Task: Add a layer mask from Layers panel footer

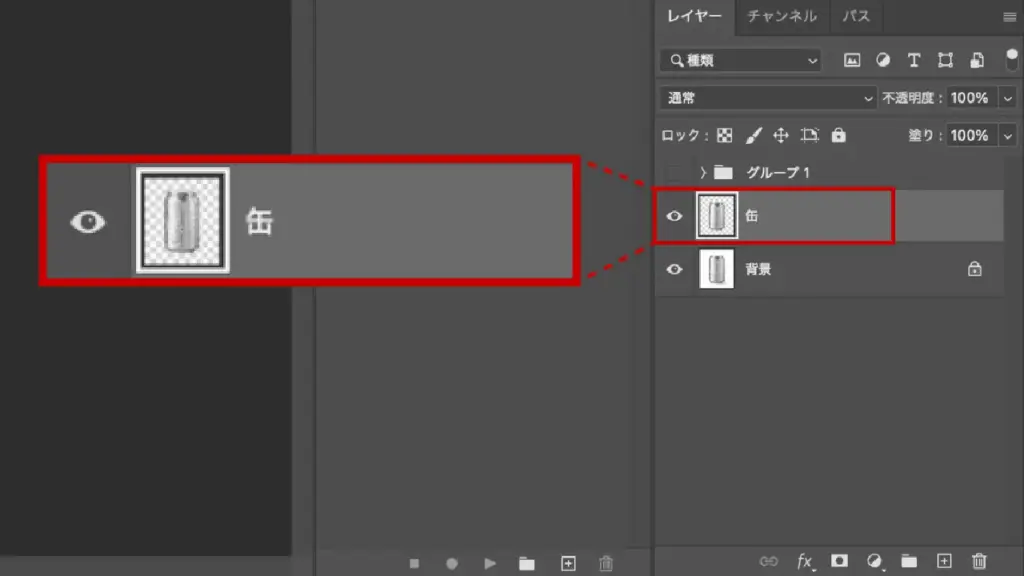Action: tap(840, 562)
